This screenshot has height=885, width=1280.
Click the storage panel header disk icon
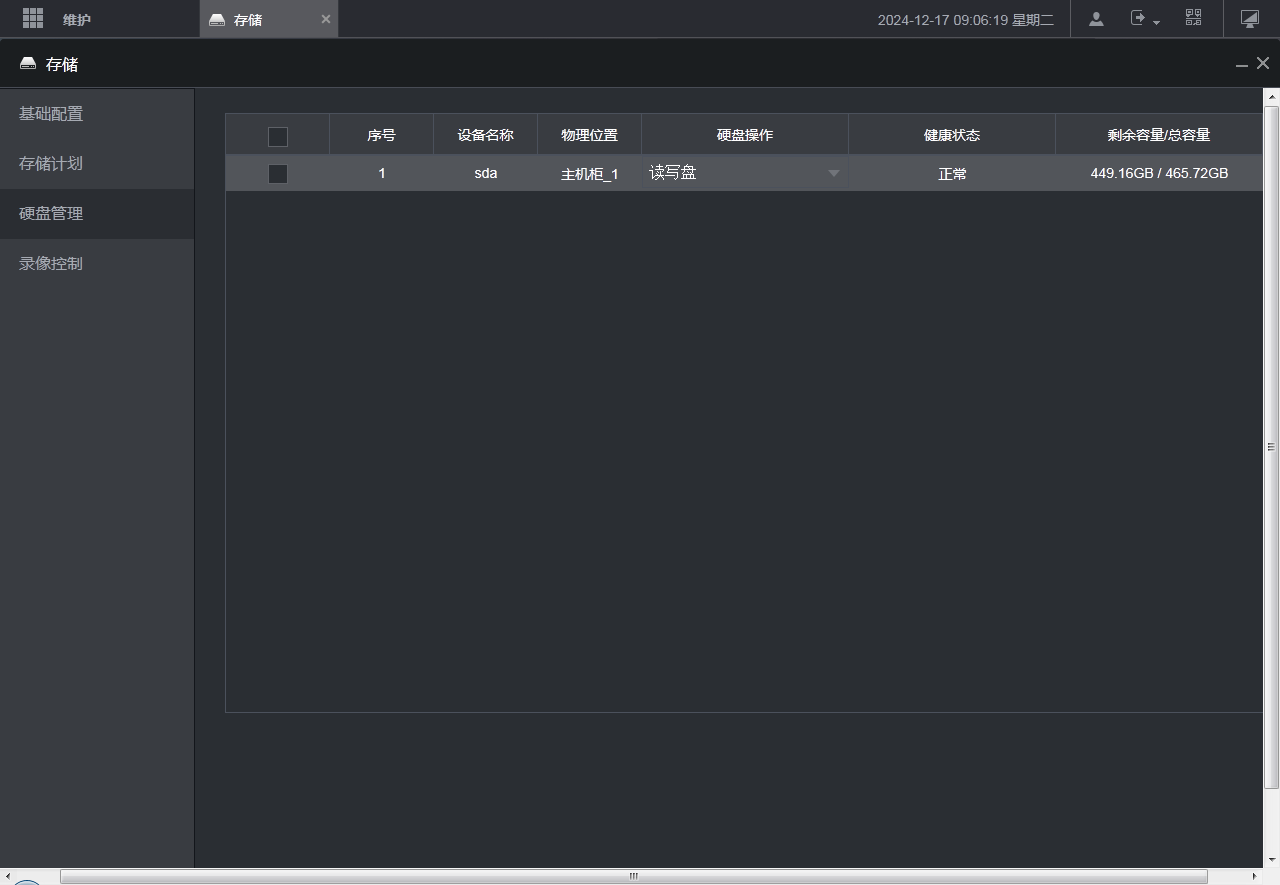(28, 64)
